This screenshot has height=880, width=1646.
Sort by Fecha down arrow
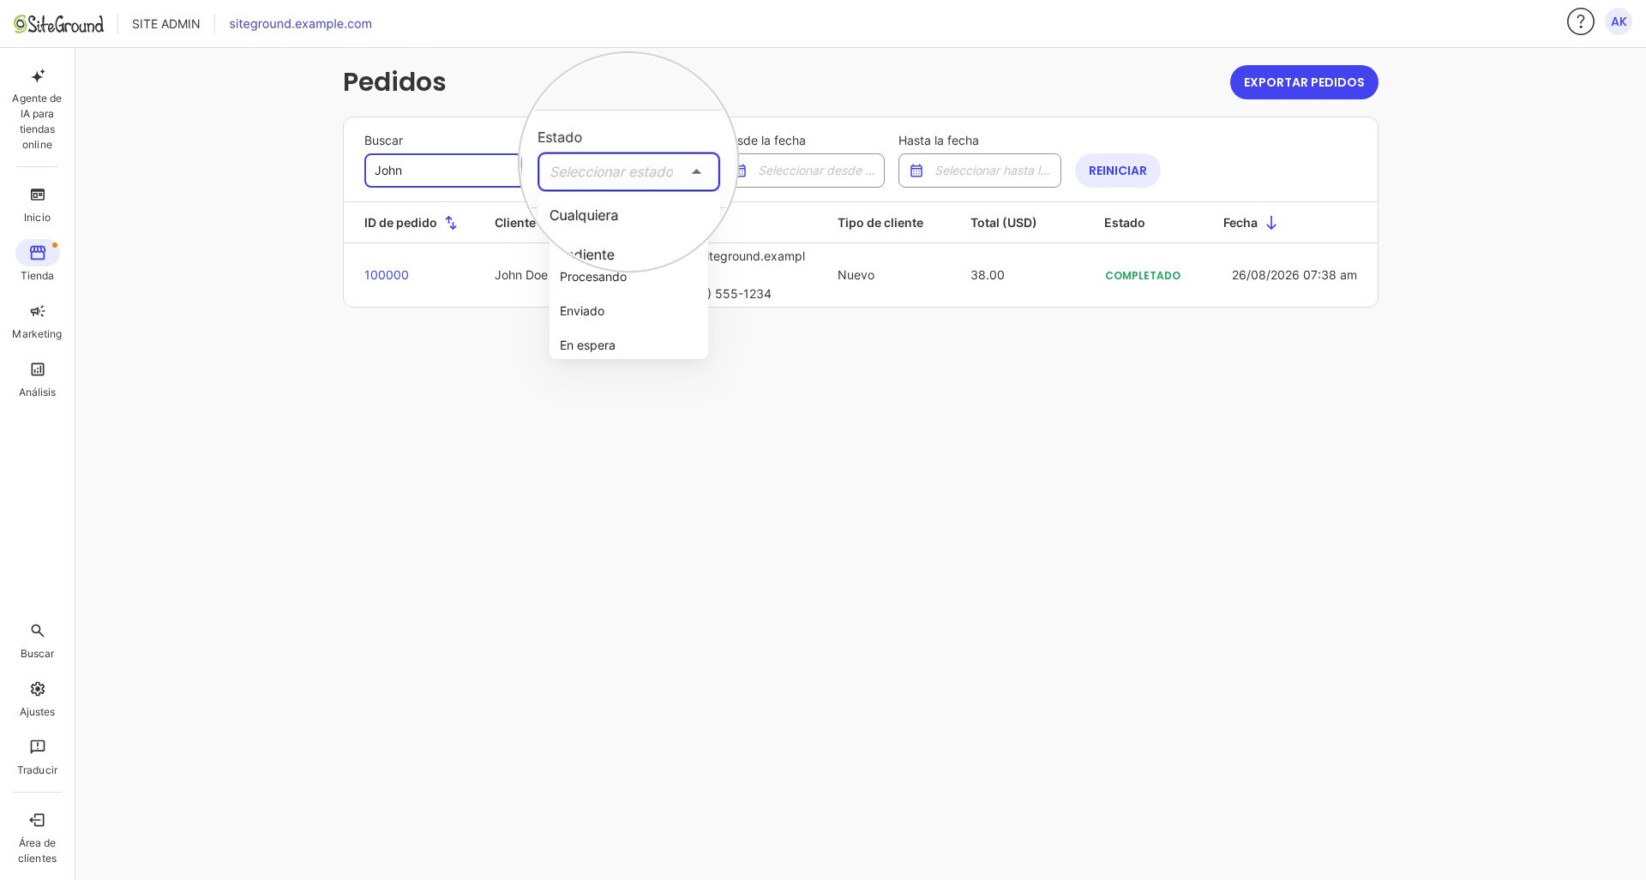pyautogui.click(x=1271, y=223)
